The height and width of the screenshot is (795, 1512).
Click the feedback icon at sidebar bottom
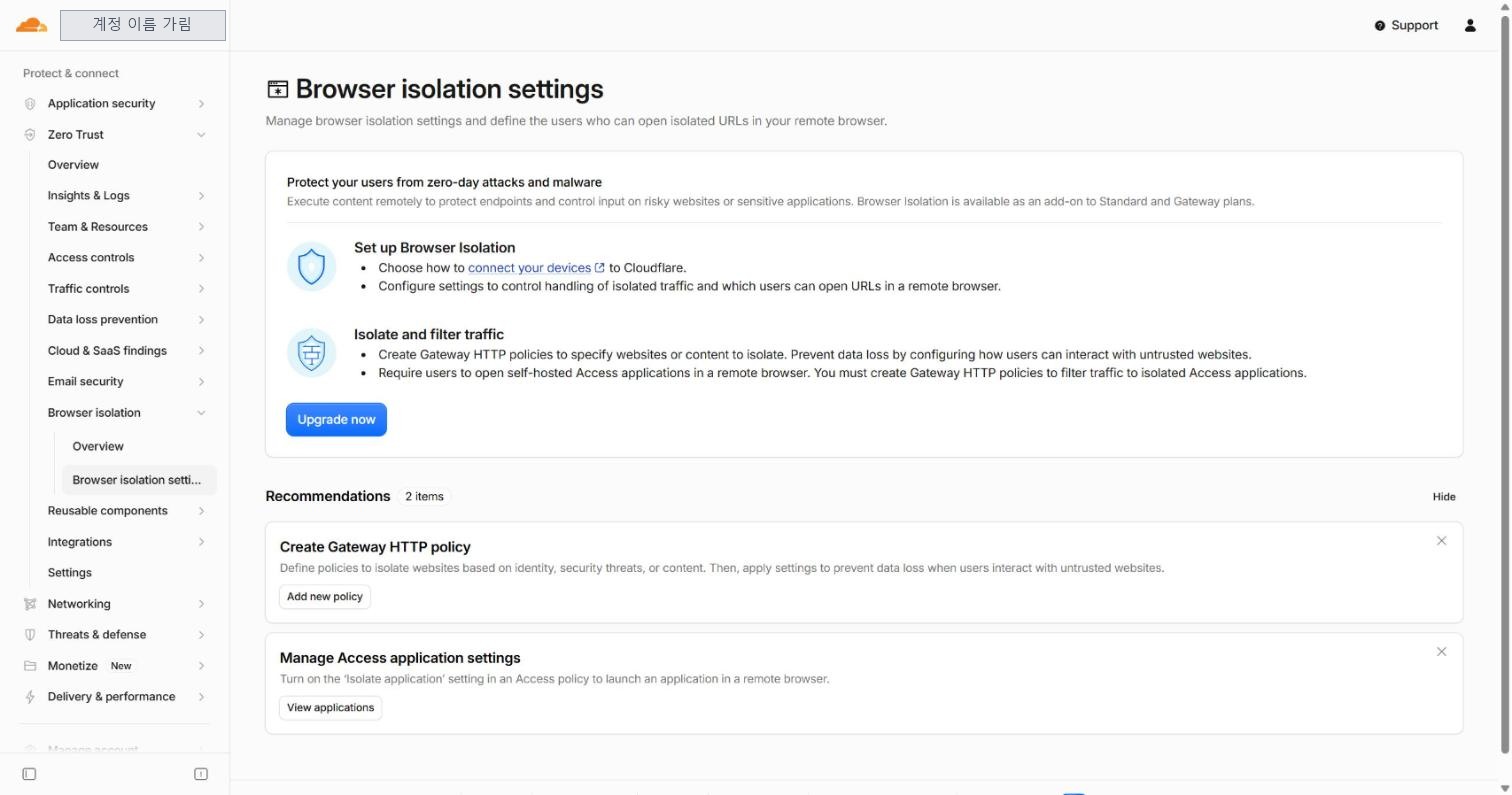[201, 774]
